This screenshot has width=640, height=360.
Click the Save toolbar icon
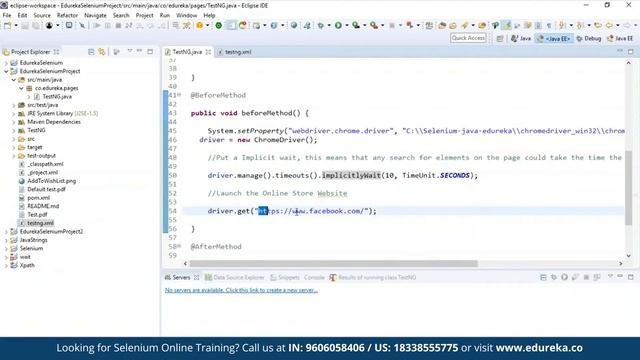coord(25,26)
